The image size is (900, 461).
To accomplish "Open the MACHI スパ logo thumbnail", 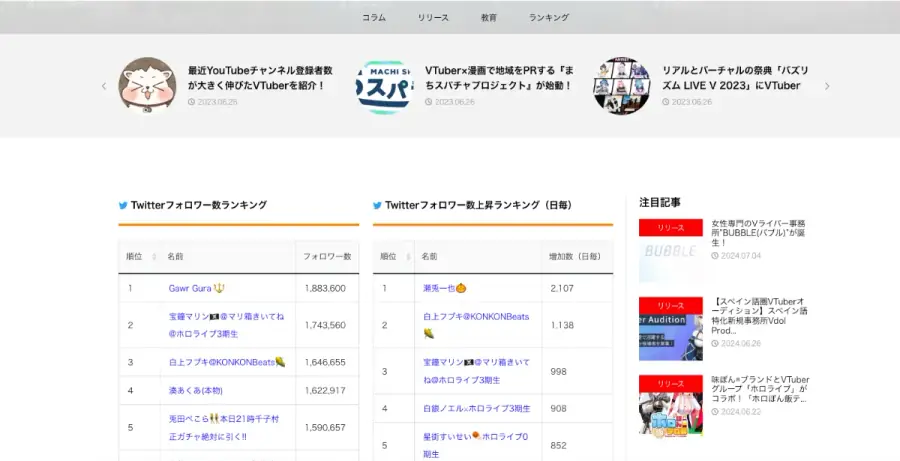I will tap(384, 86).
